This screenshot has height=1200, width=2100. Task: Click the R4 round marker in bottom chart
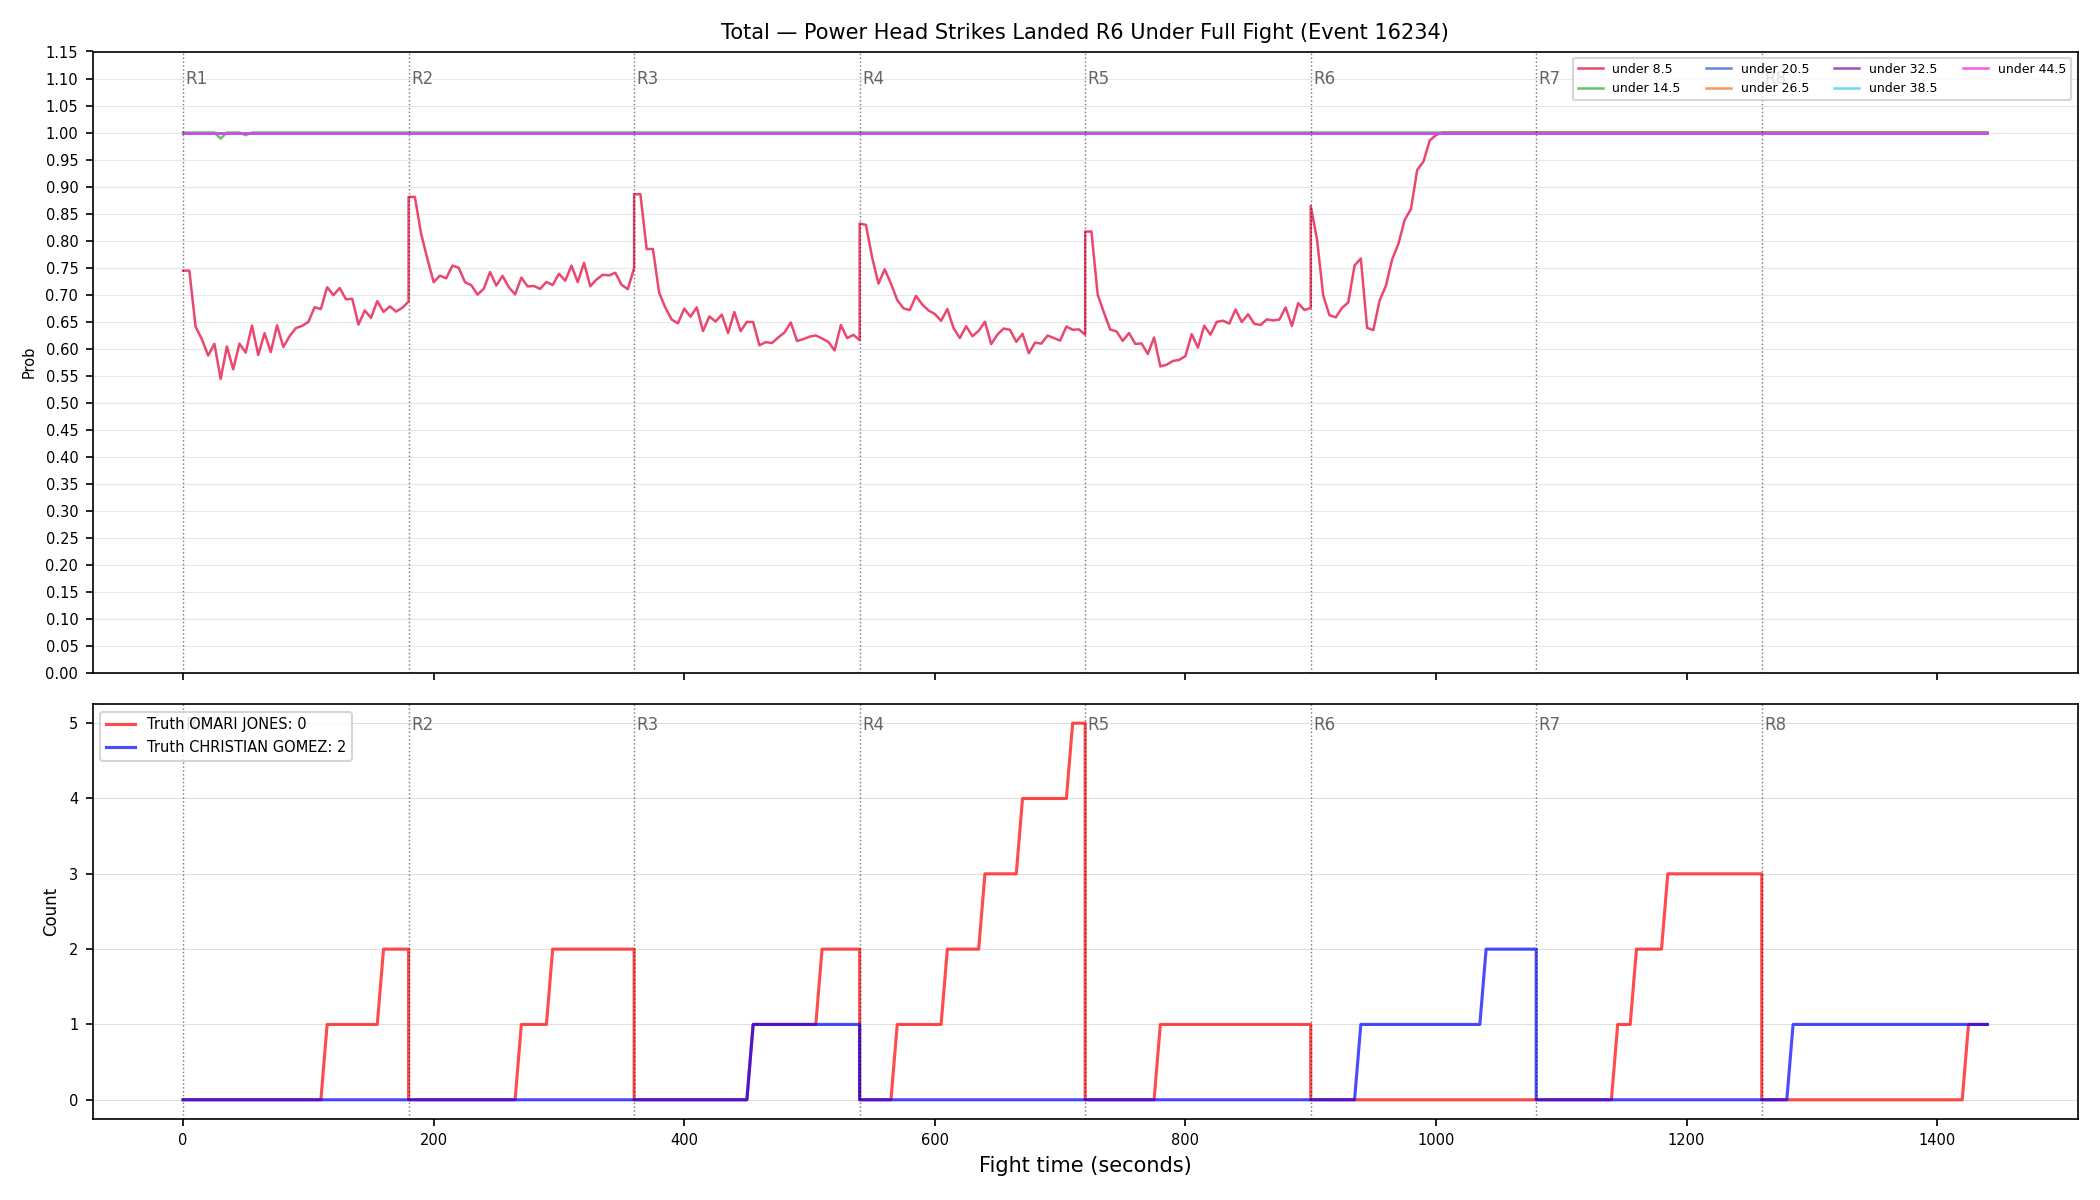[x=873, y=724]
